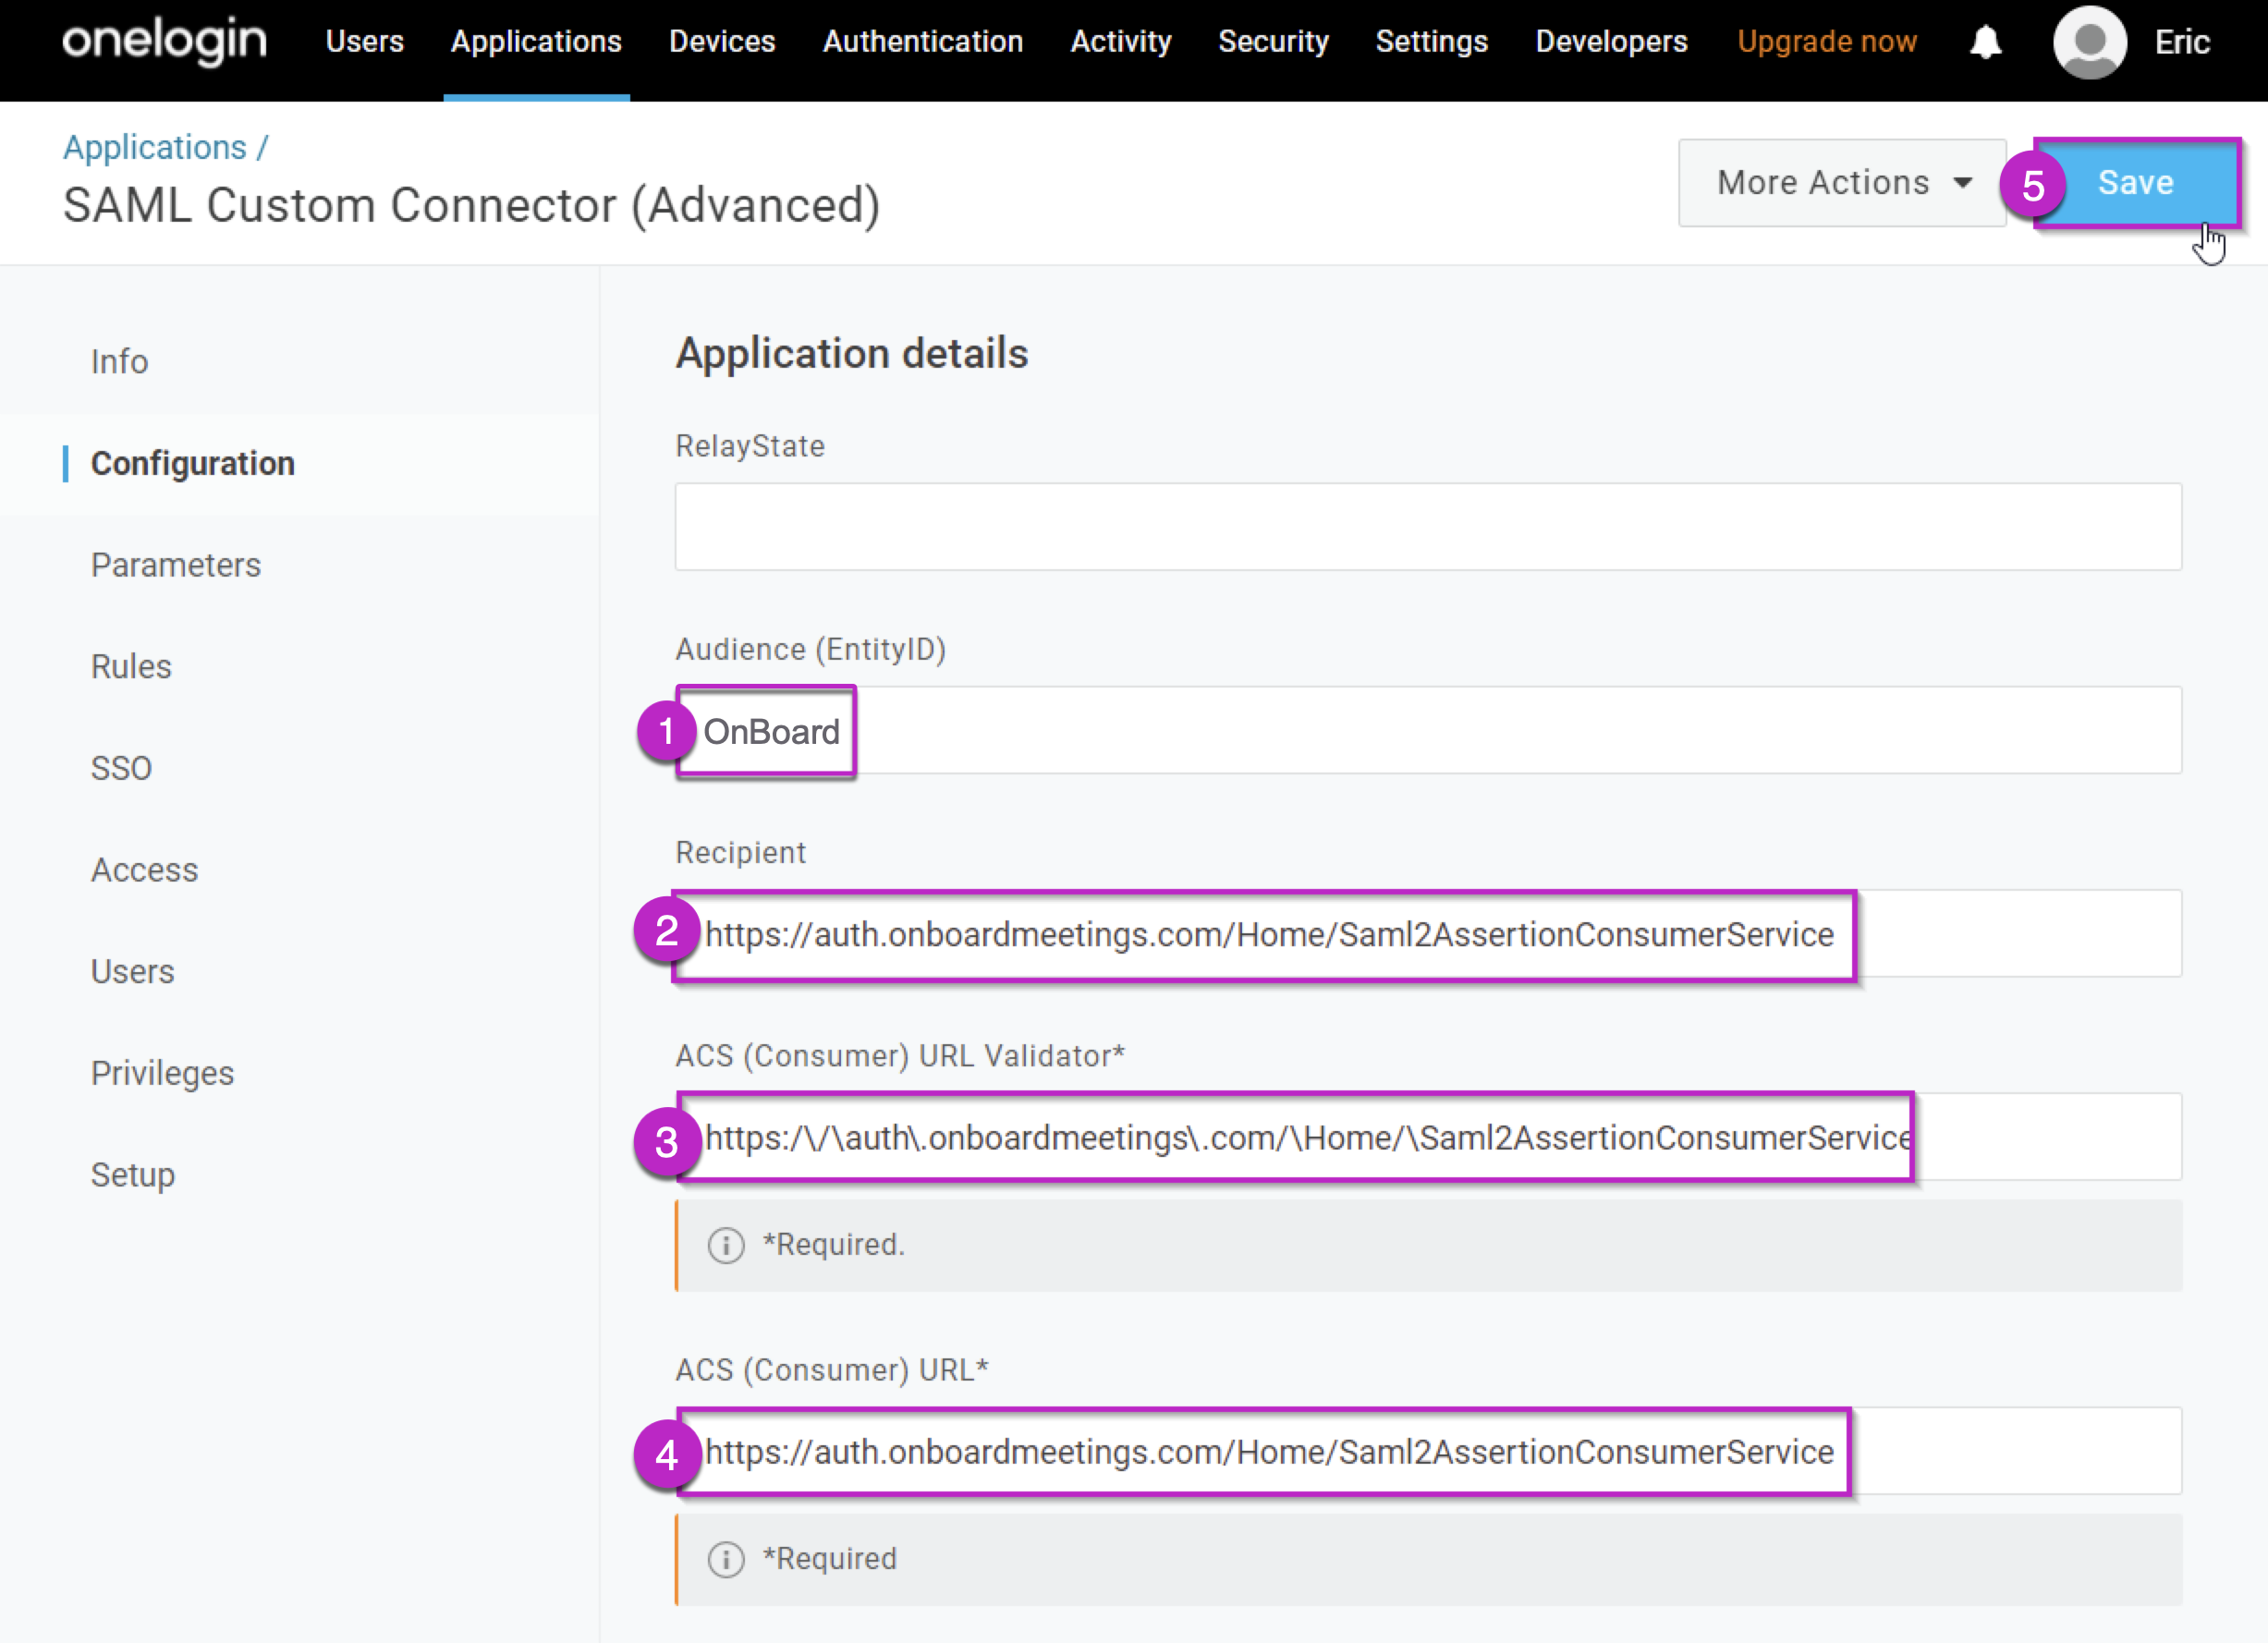The height and width of the screenshot is (1643, 2268).
Task: Open the Activity menu
Action: [1121, 42]
